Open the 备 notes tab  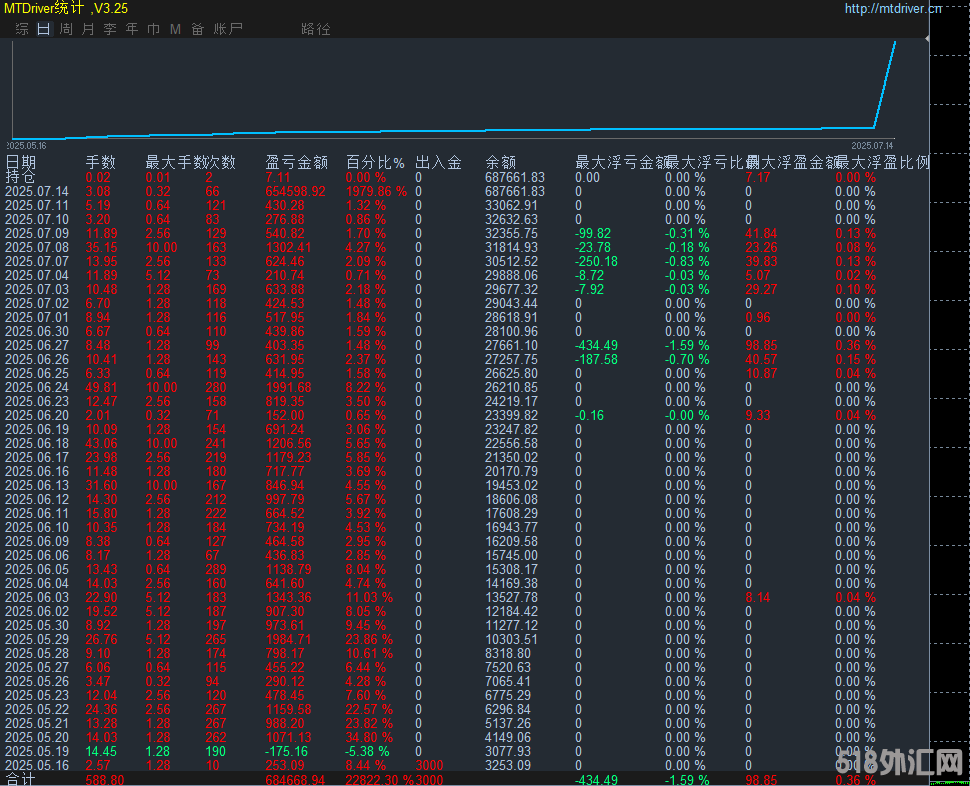point(197,29)
